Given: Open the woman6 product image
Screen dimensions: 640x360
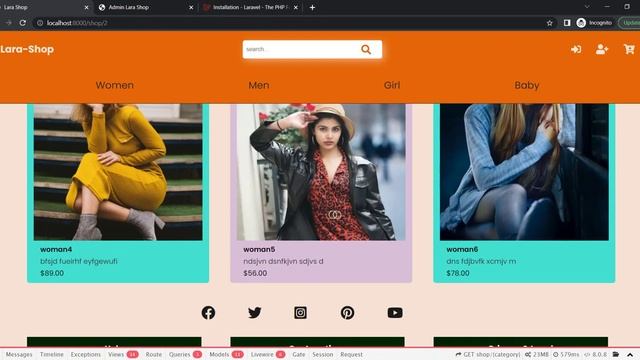Looking at the screenshot, I should pyautogui.click(x=524, y=172).
